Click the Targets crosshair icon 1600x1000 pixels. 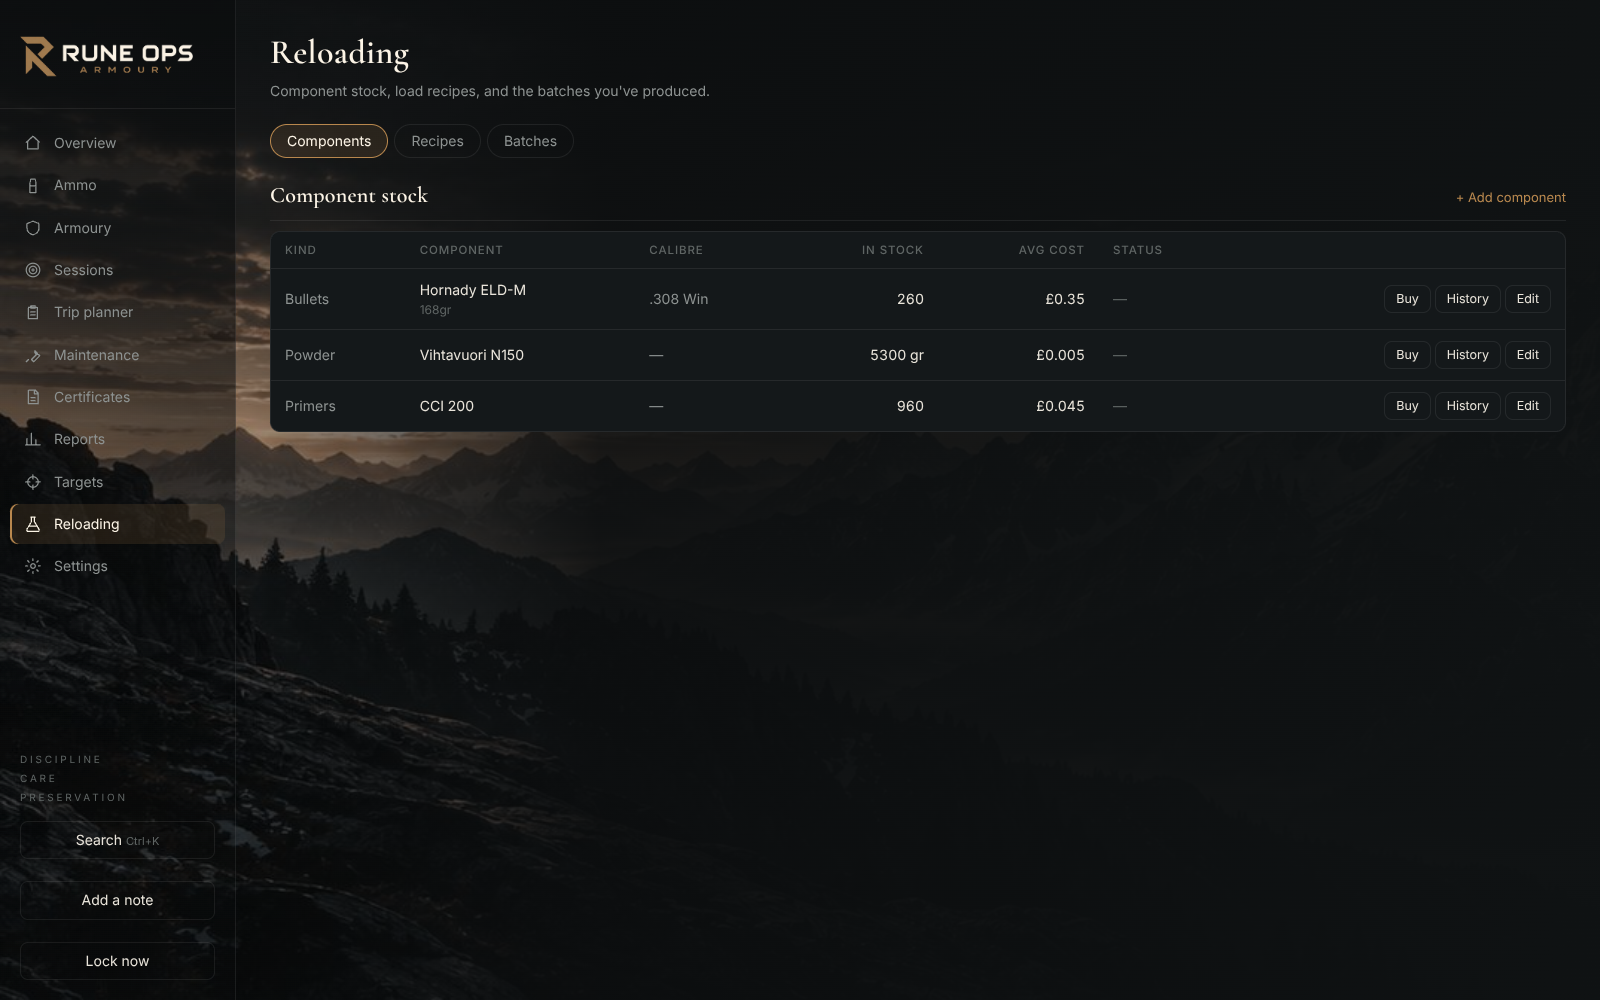click(x=33, y=482)
